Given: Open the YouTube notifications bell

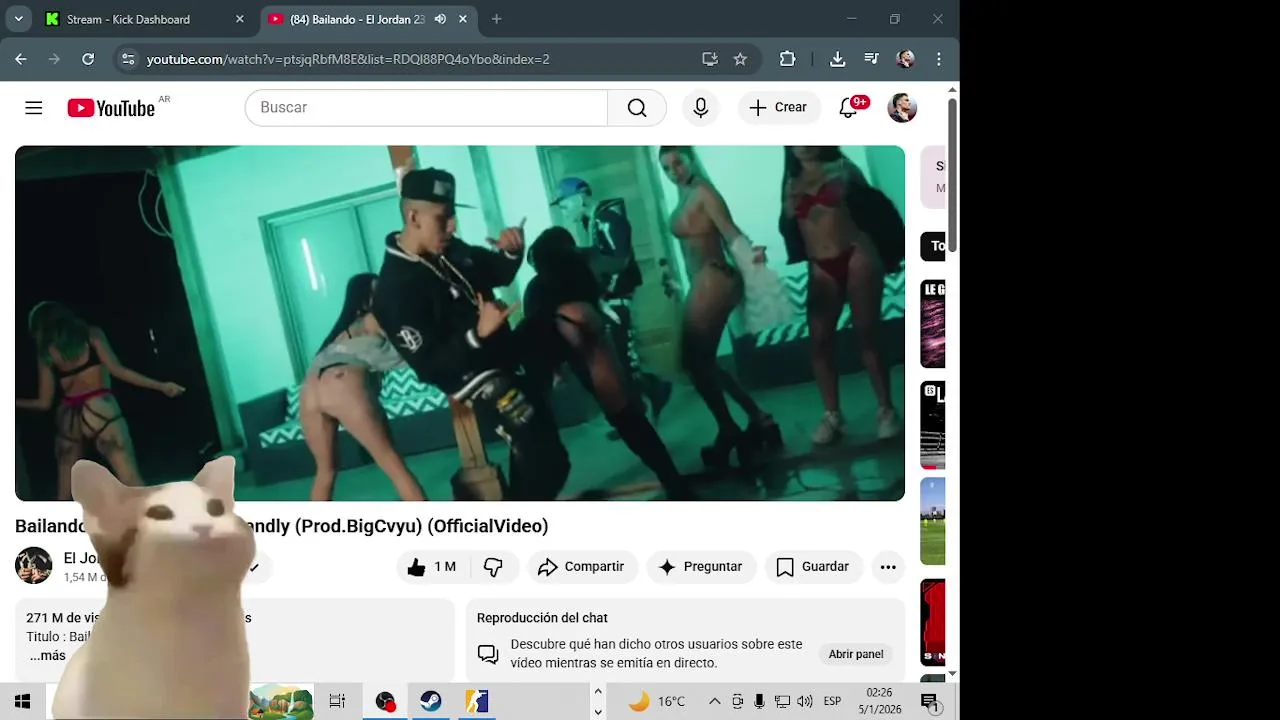Looking at the screenshot, I should pyautogui.click(x=849, y=108).
